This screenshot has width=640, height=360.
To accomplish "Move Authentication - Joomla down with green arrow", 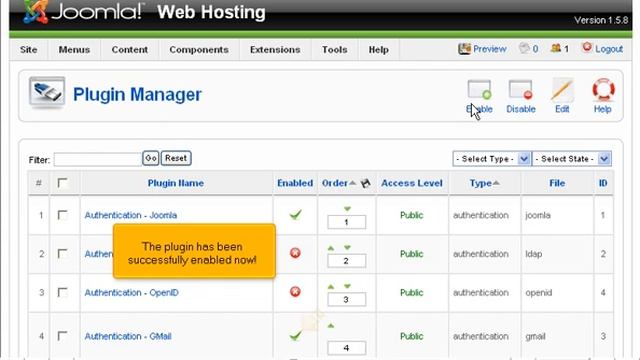I will click(347, 209).
